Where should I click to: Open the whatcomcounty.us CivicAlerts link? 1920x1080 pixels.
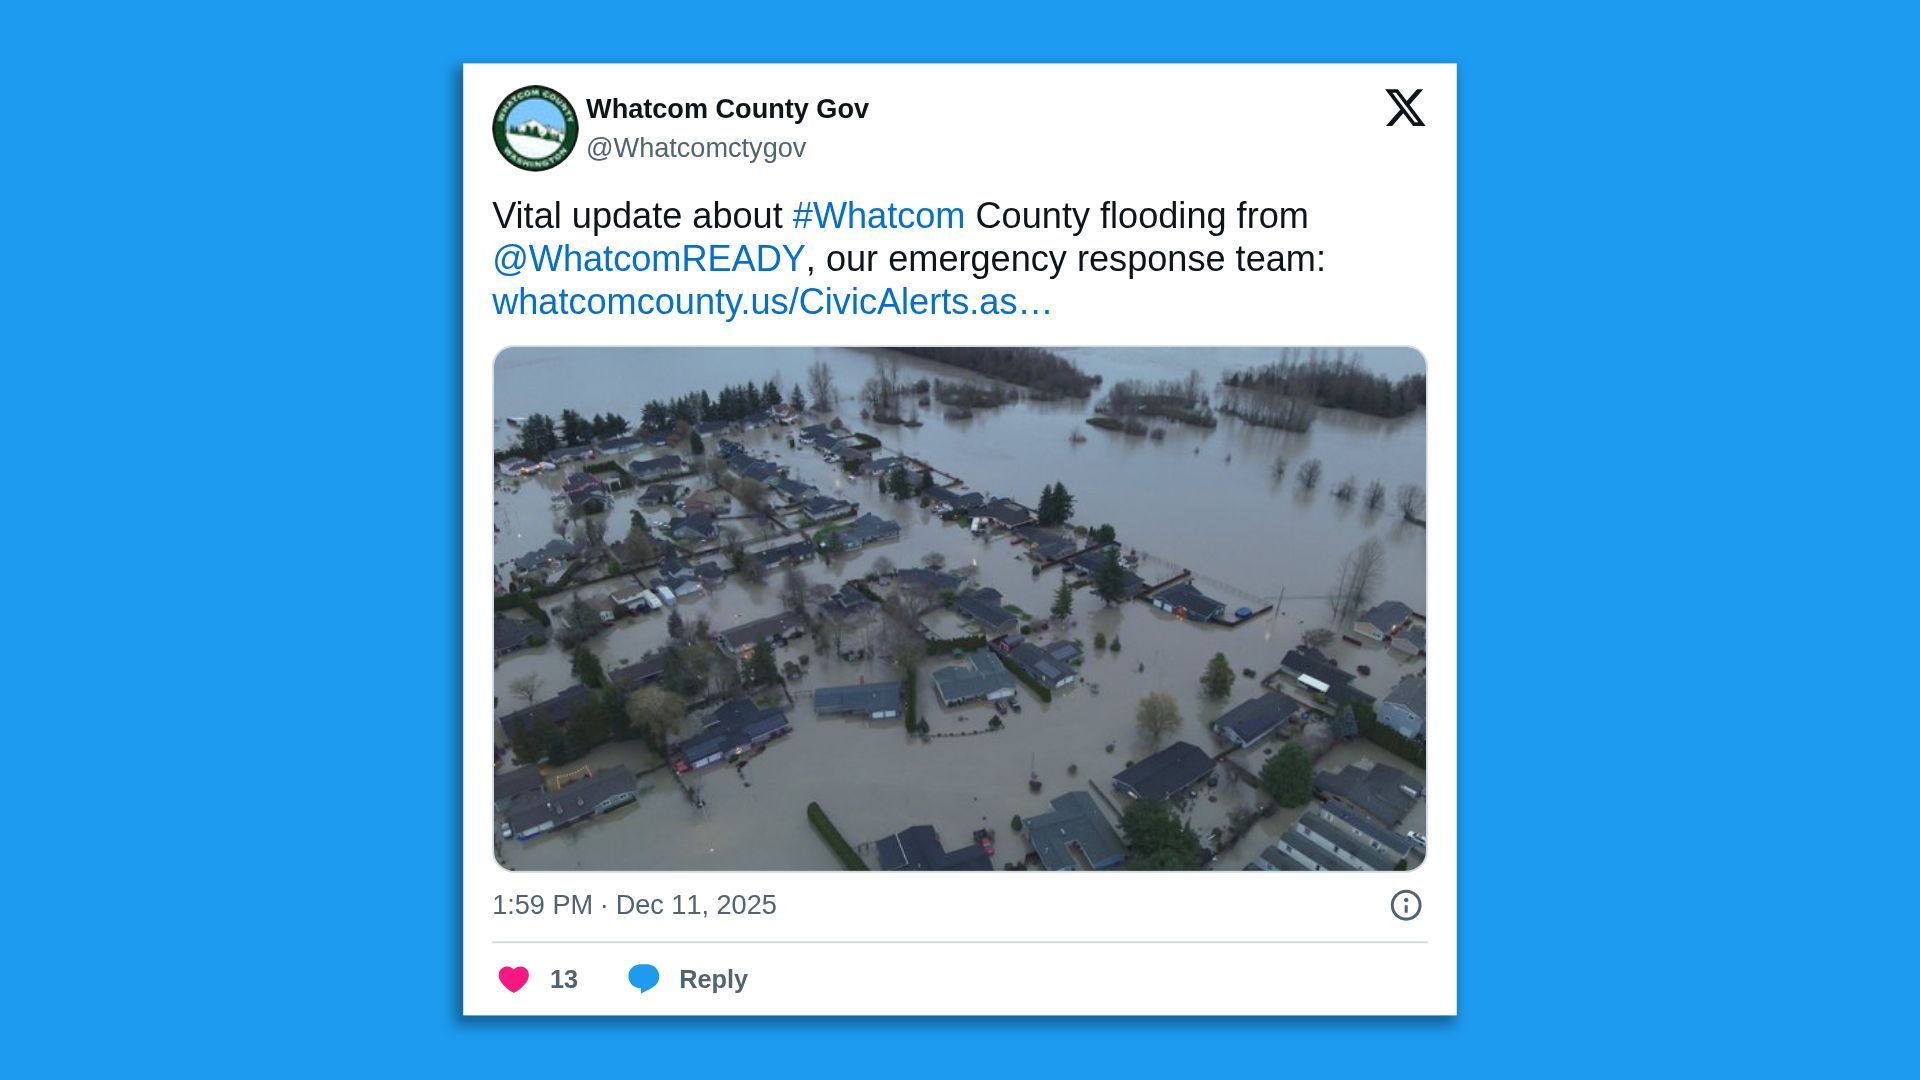click(771, 302)
